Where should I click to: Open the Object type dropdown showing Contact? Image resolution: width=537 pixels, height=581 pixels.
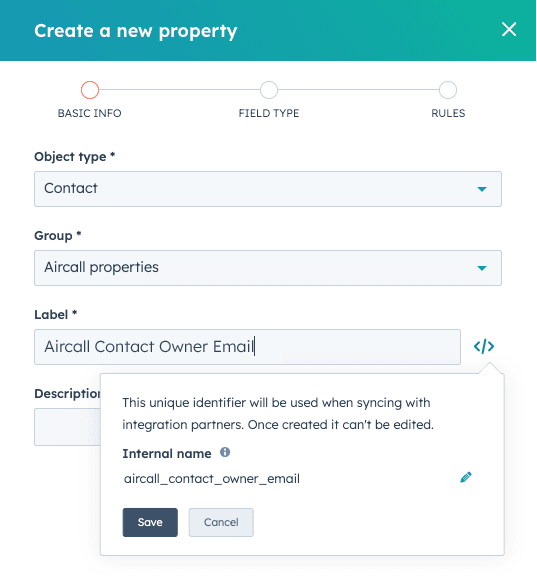click(x=268, y=189)
